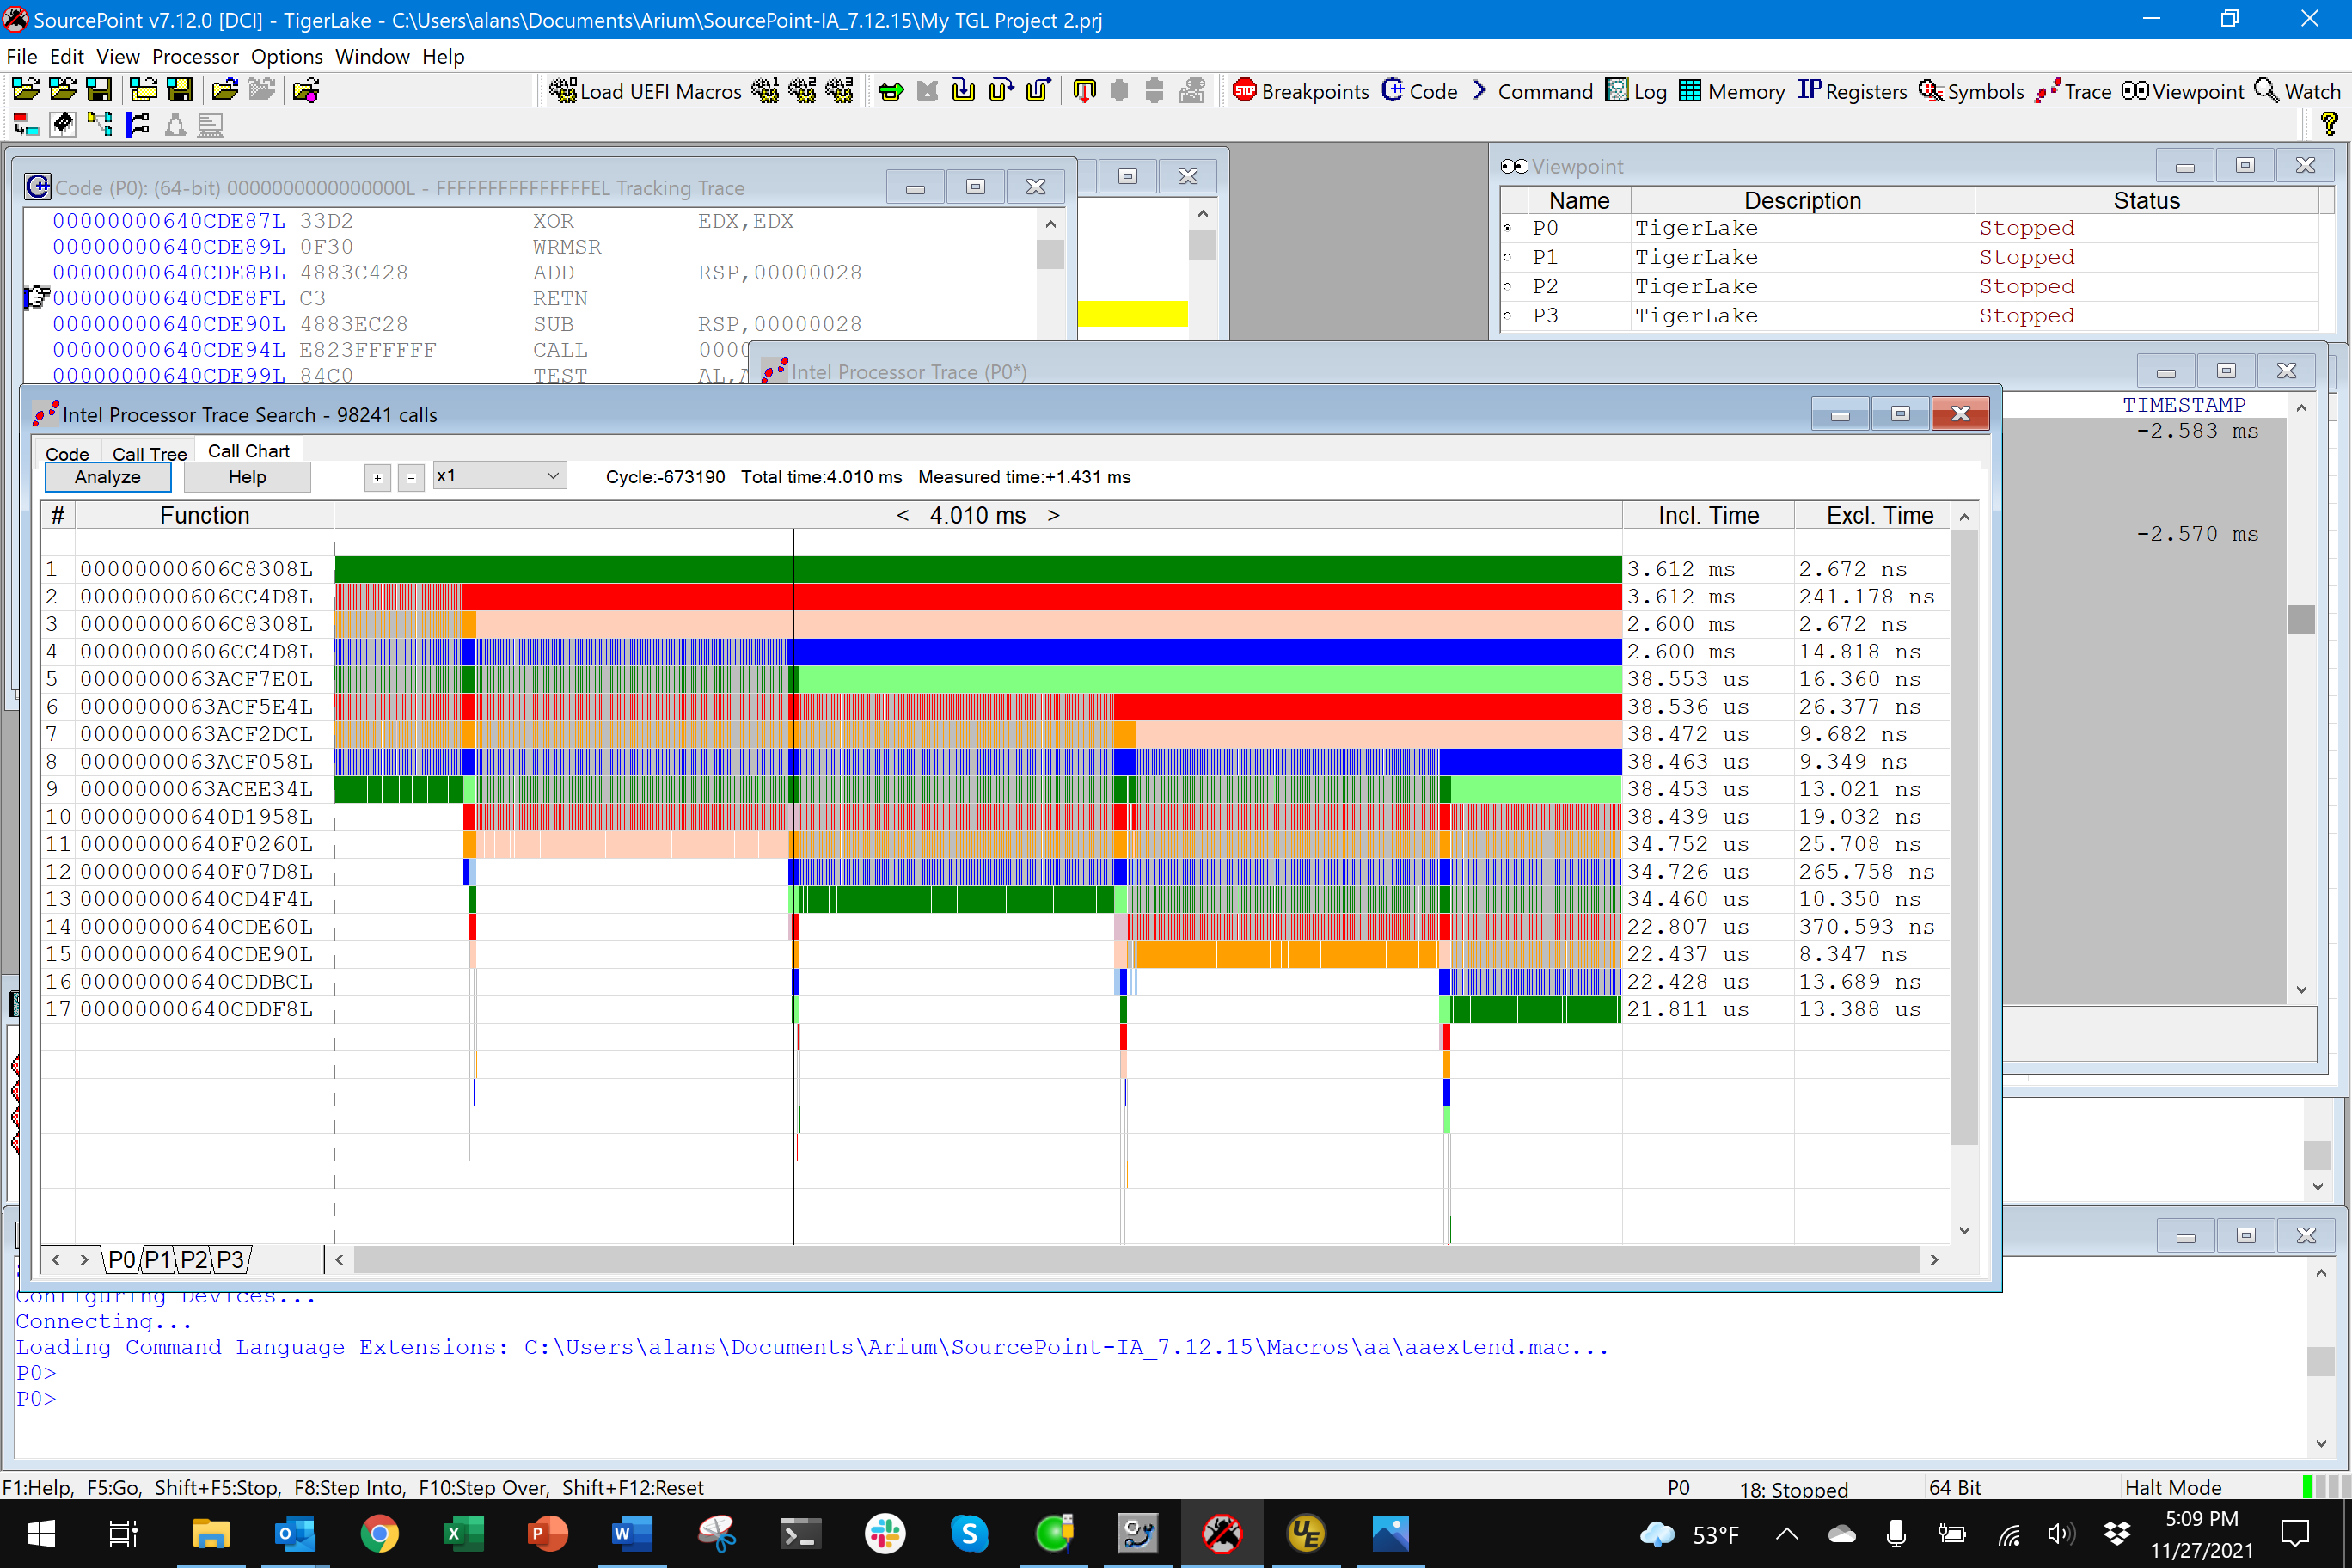
Task: Click the RETN instruction line in Code window
Action: [x=530, y=298]
